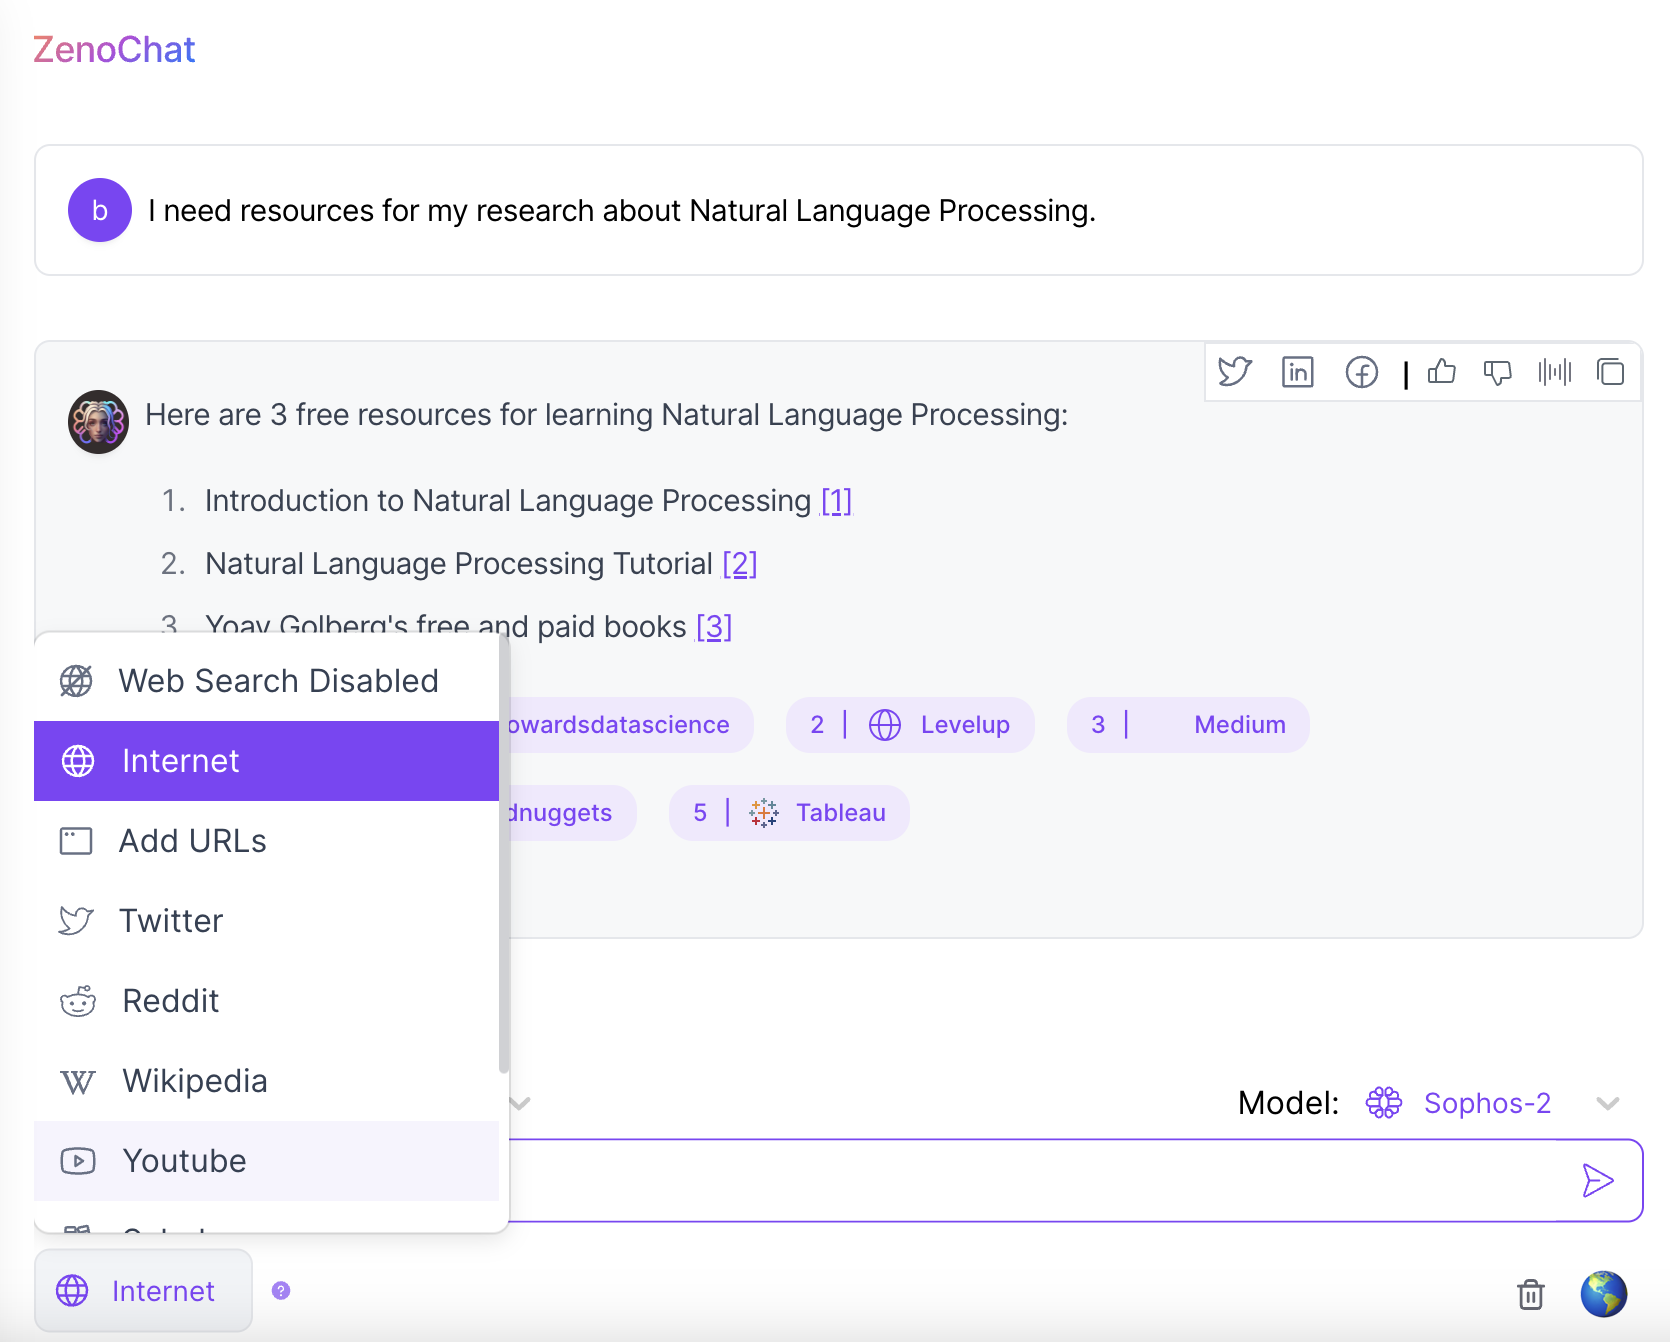Choose Add URLs from the source menu
The image size is (1670, 1342).
(266, 841)
